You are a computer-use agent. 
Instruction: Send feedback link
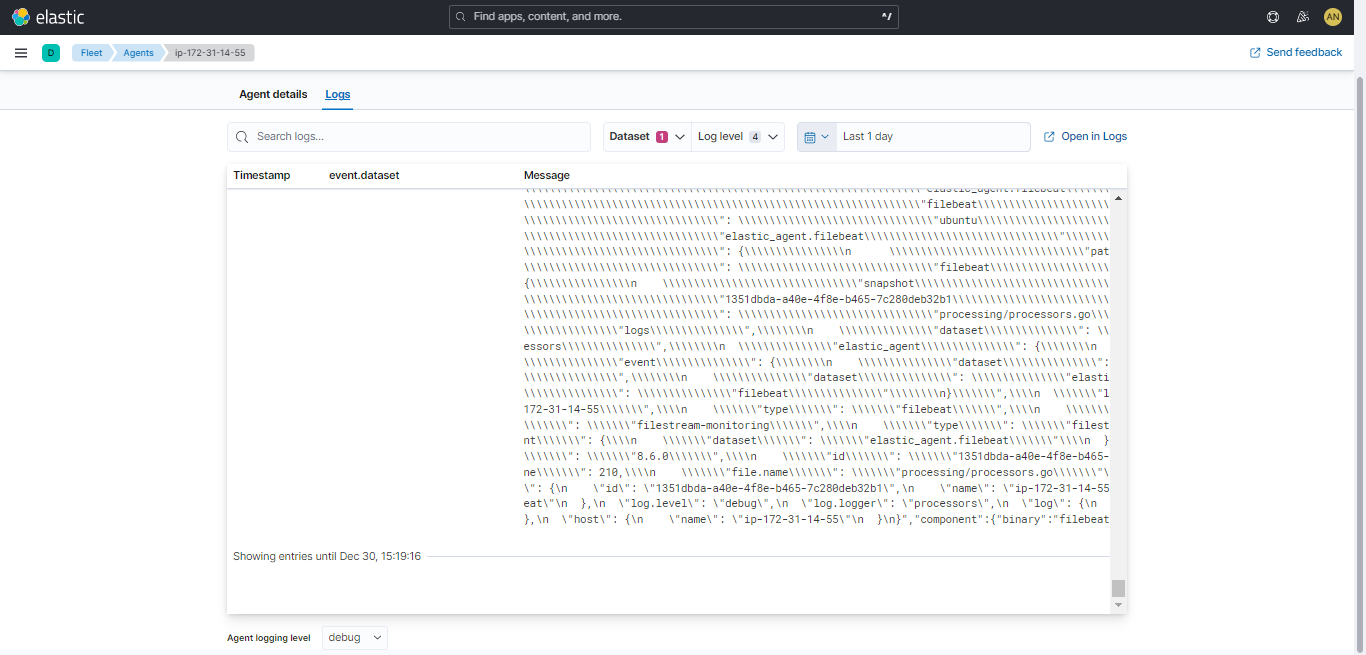click(1296, 53)
